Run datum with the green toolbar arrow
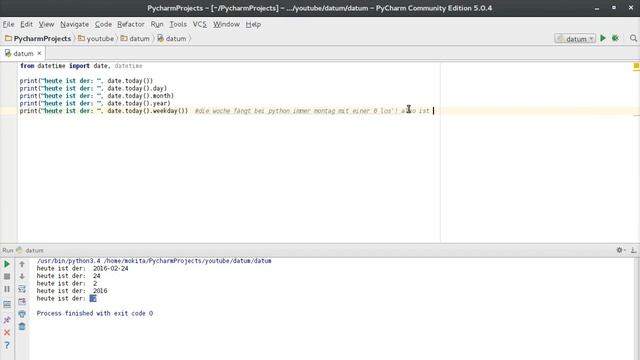The height and width of the screenshot is (360, 640). (603, 38)
